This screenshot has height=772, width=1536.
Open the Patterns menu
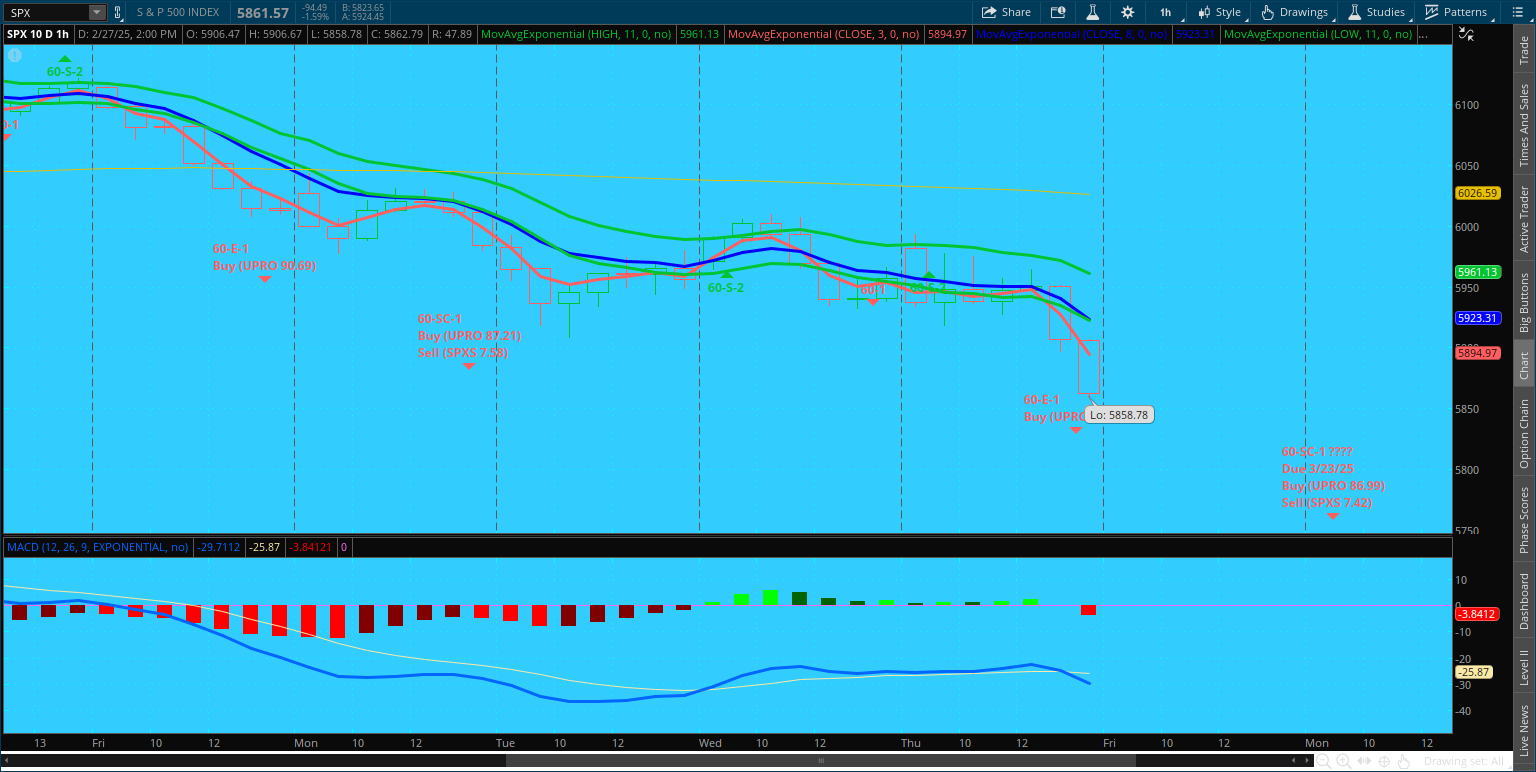tap(1456, 12)
